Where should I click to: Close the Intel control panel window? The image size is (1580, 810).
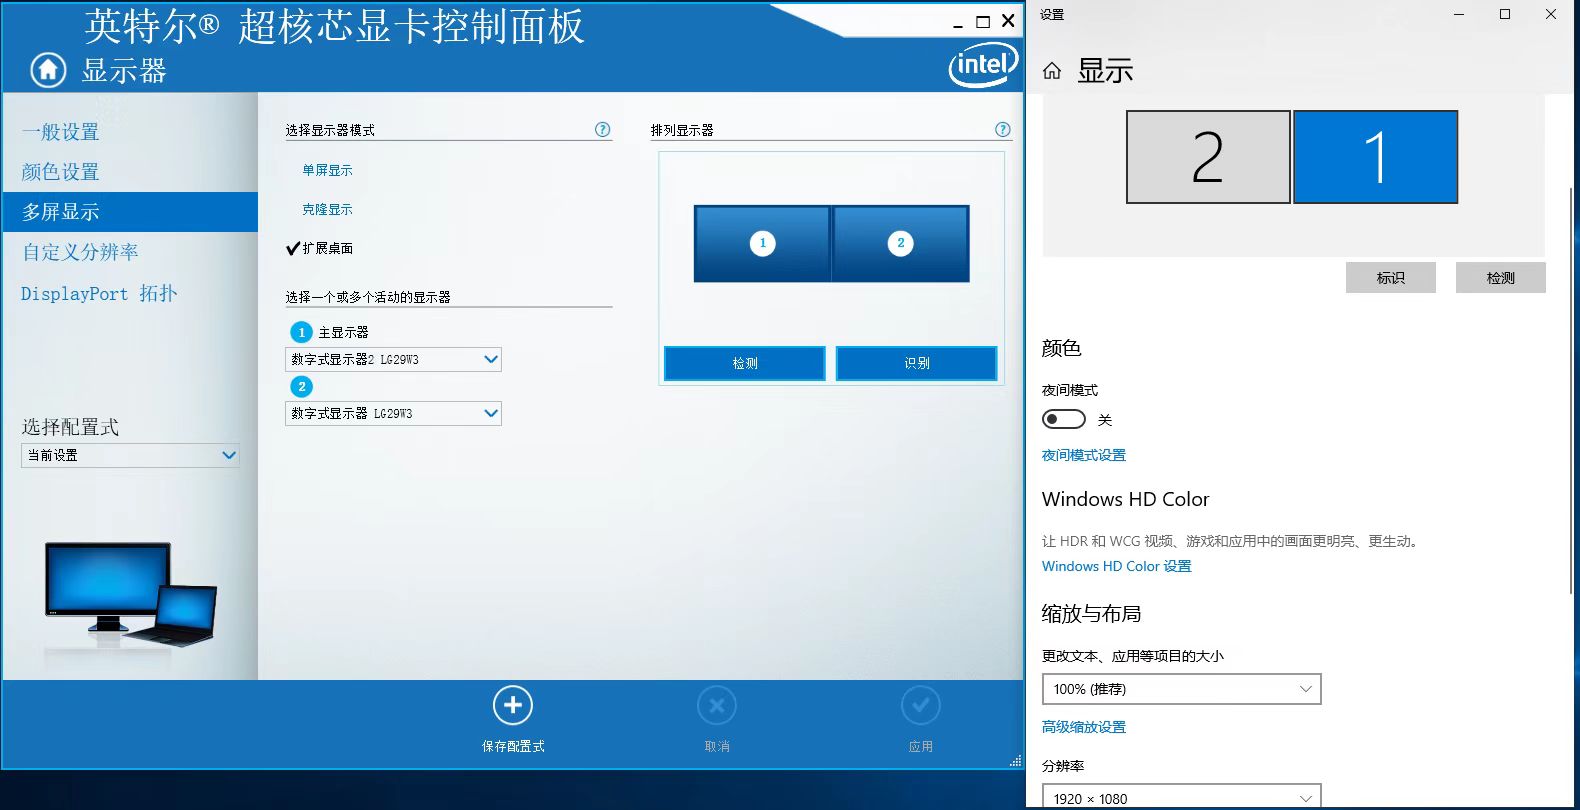(1008, 21)
